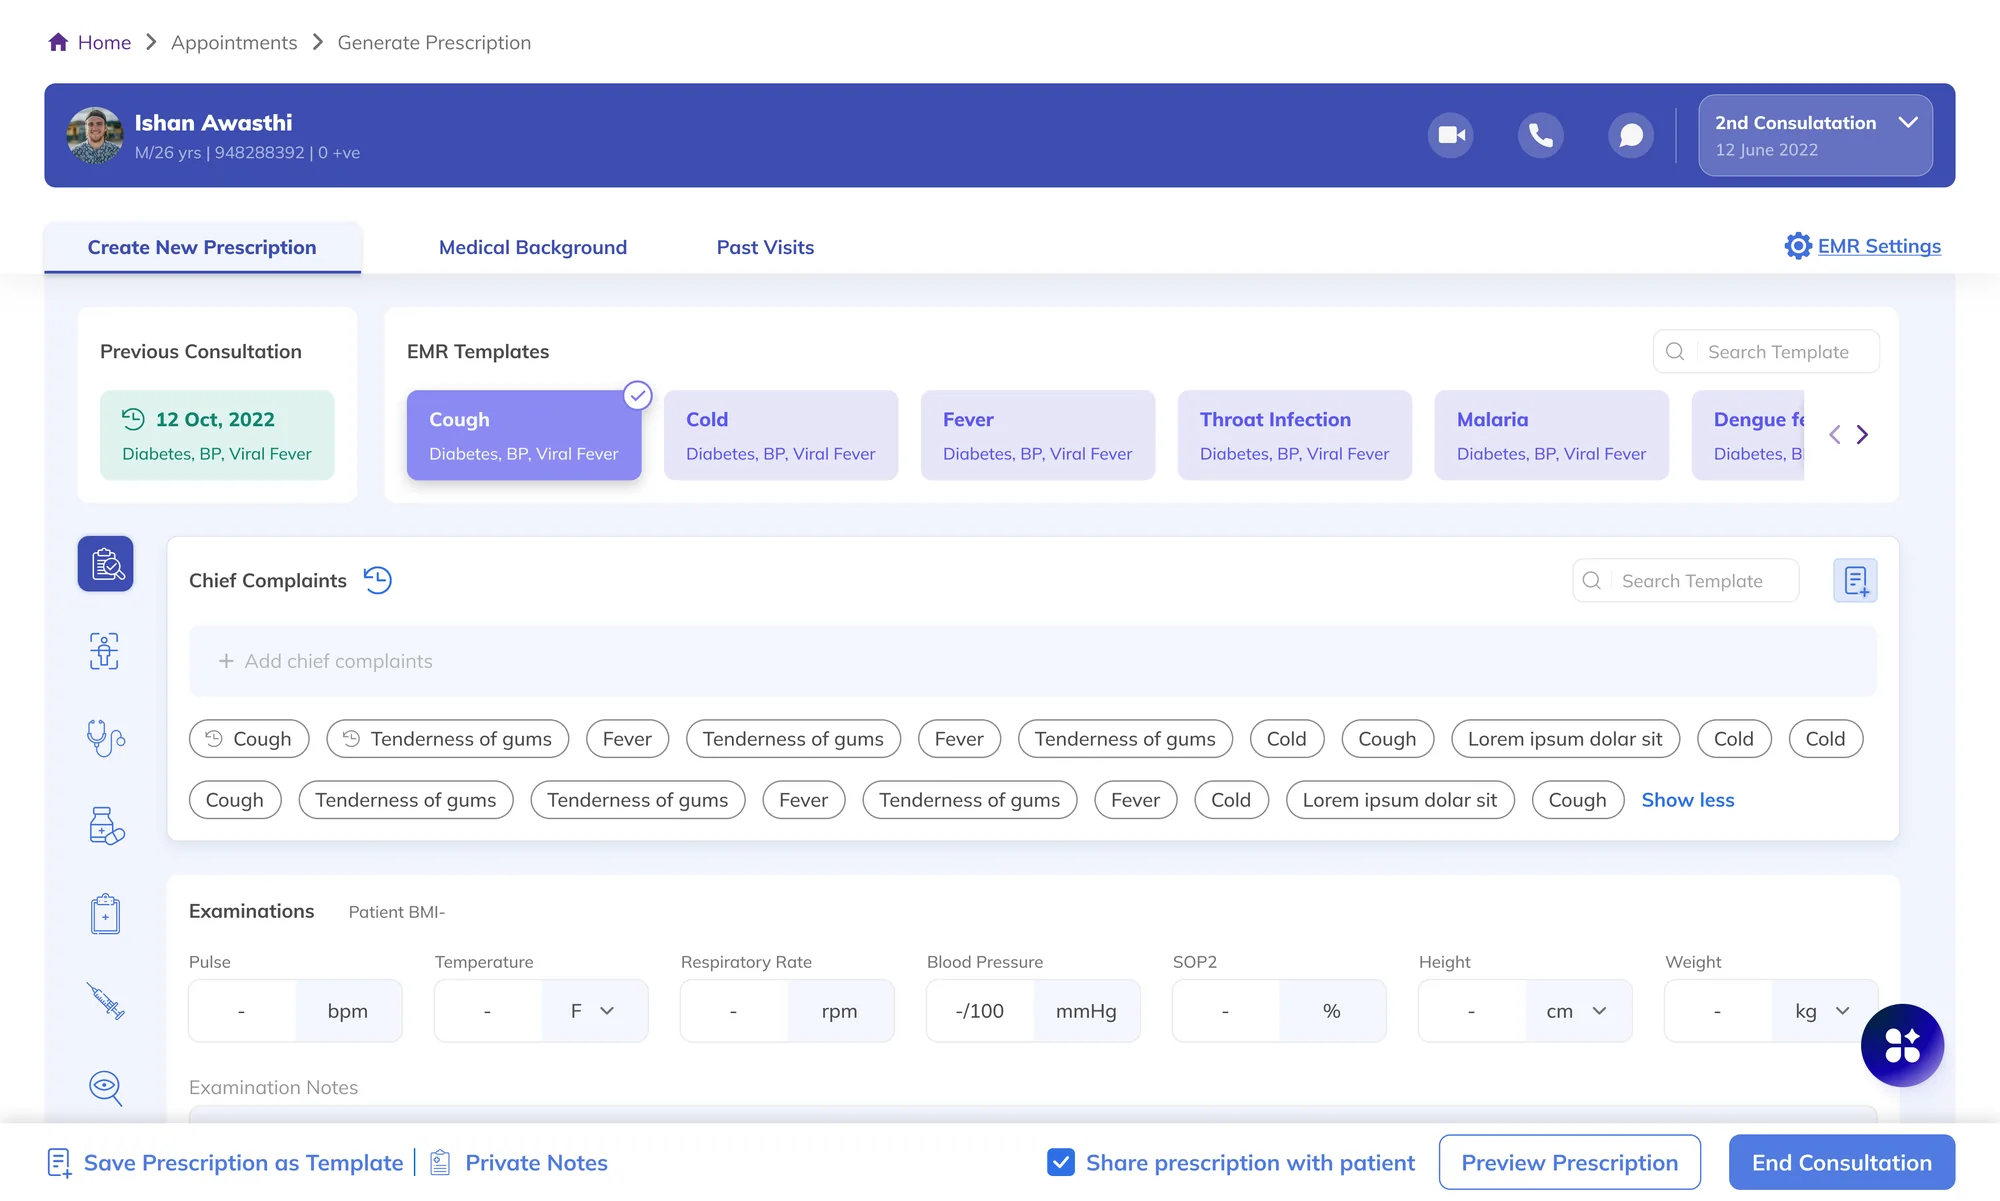2000x1201 pixels.
Task: Open Weight unit kg dropdown
Action: (x=1824, y=1011)
